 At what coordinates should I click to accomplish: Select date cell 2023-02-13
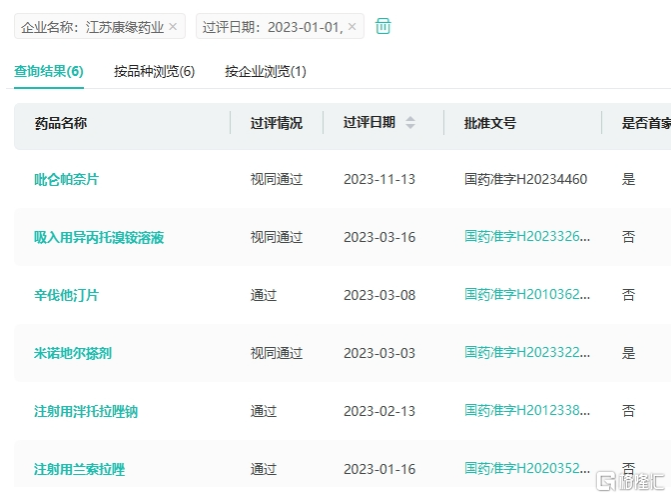tap(380, 412)
